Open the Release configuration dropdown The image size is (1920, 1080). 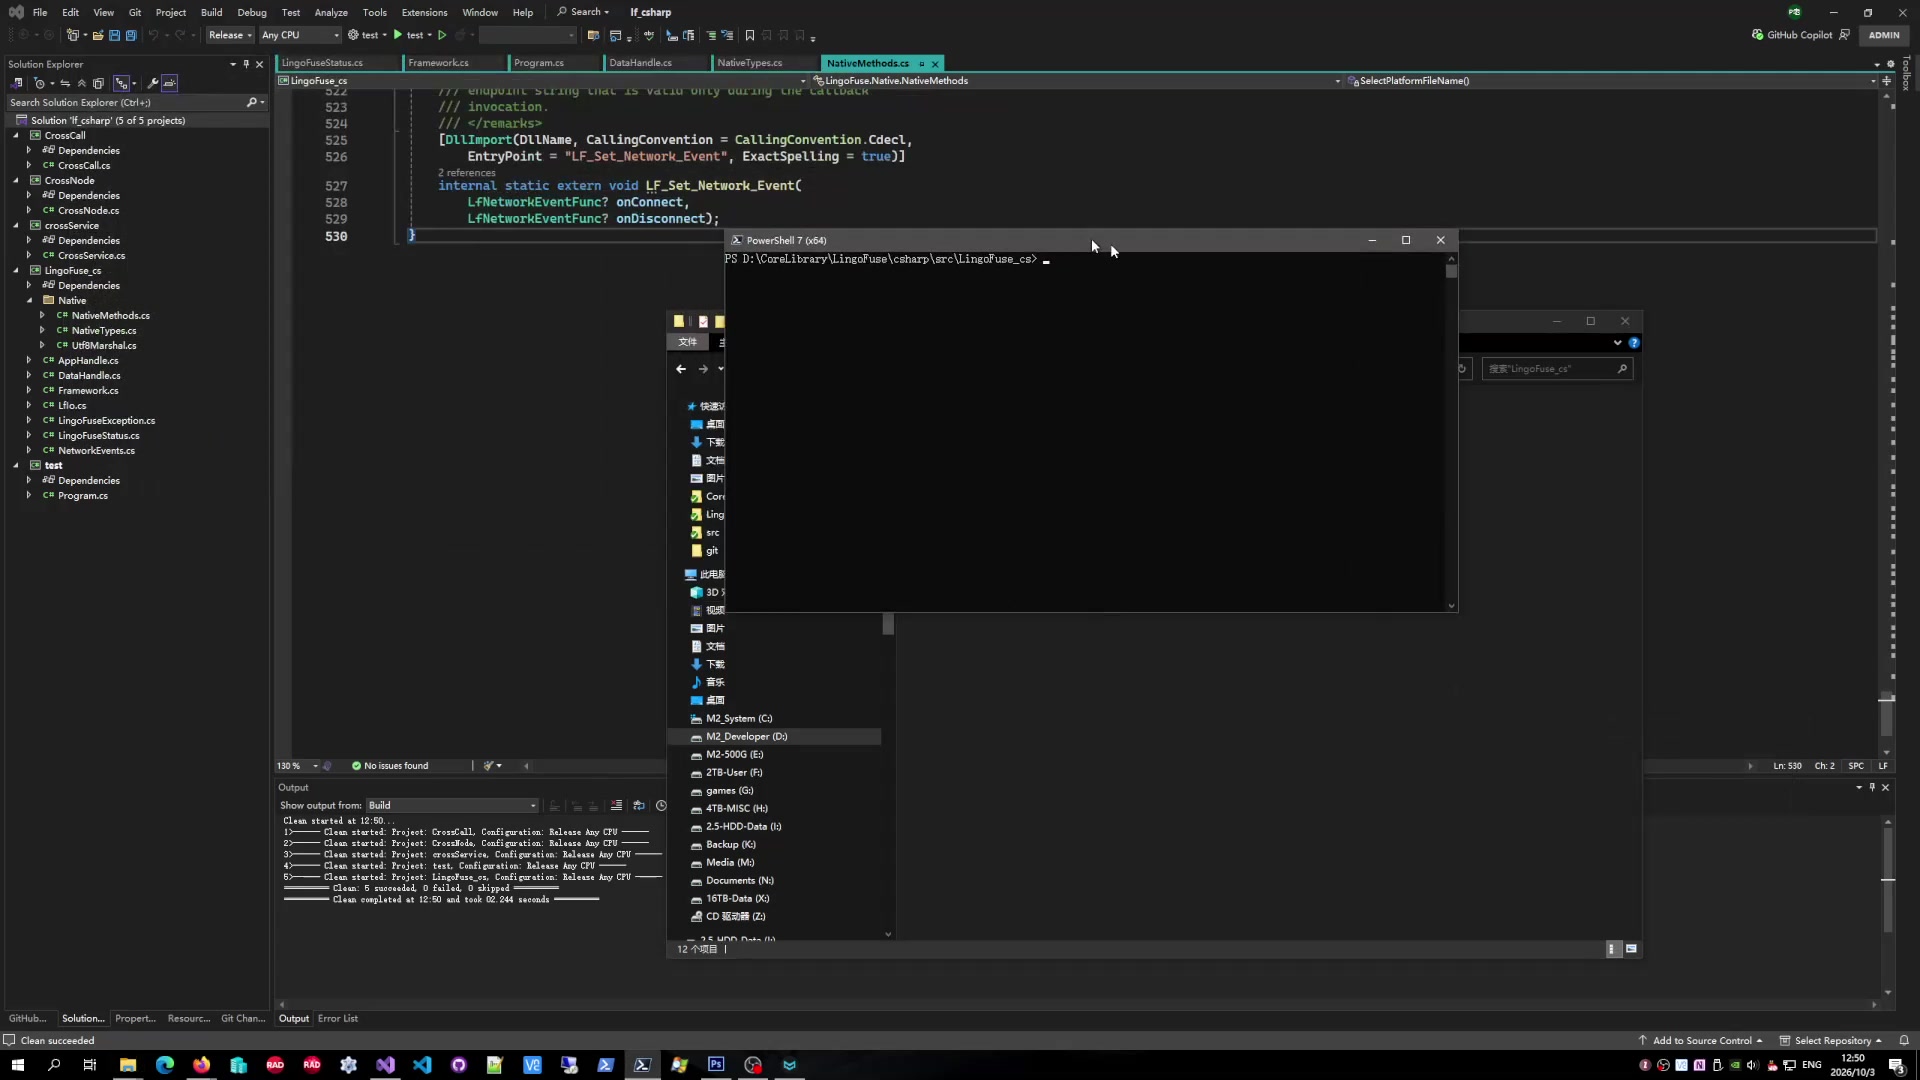[230, 35]
